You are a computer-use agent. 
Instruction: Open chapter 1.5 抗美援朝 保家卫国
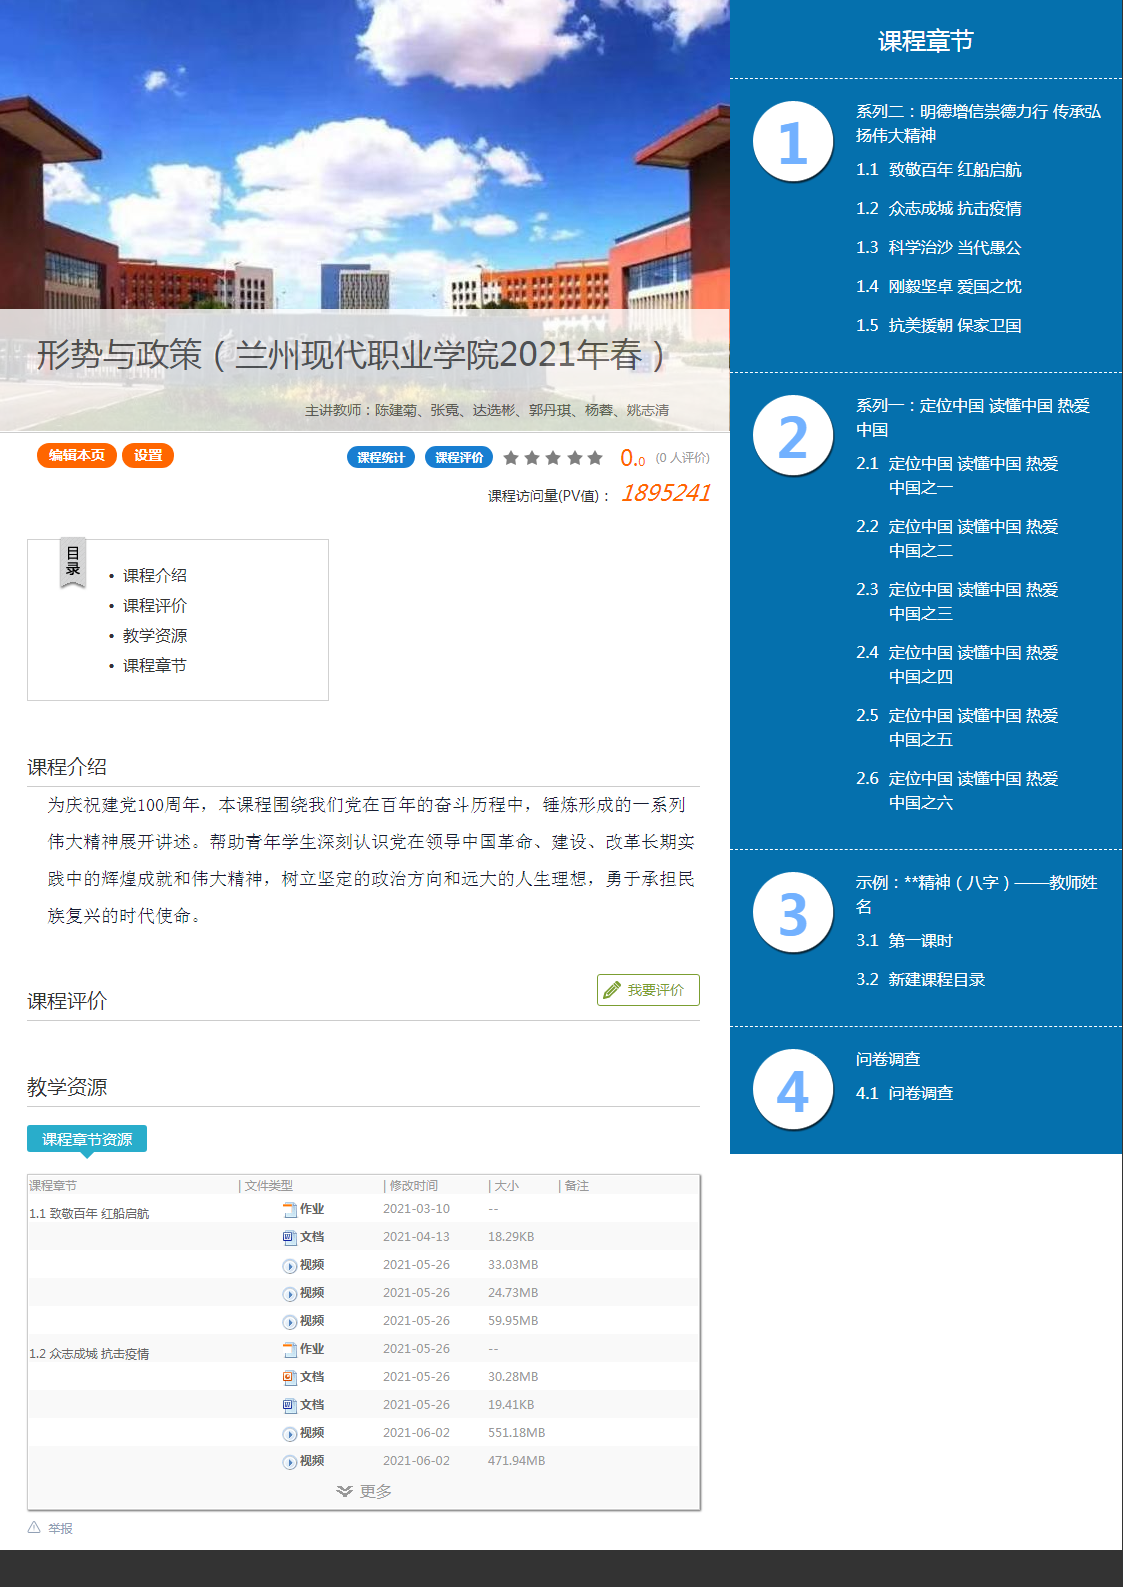click(939, 325)
